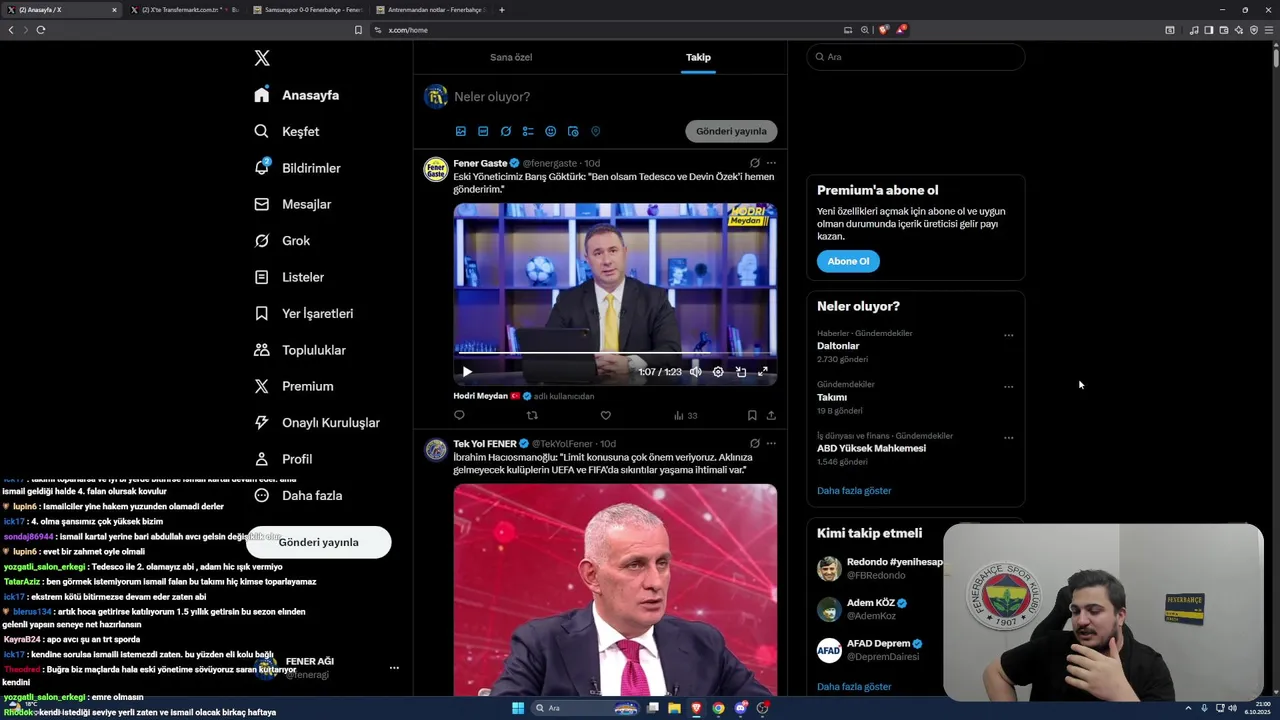Click Abone Ol premium button

coord(848,261)
